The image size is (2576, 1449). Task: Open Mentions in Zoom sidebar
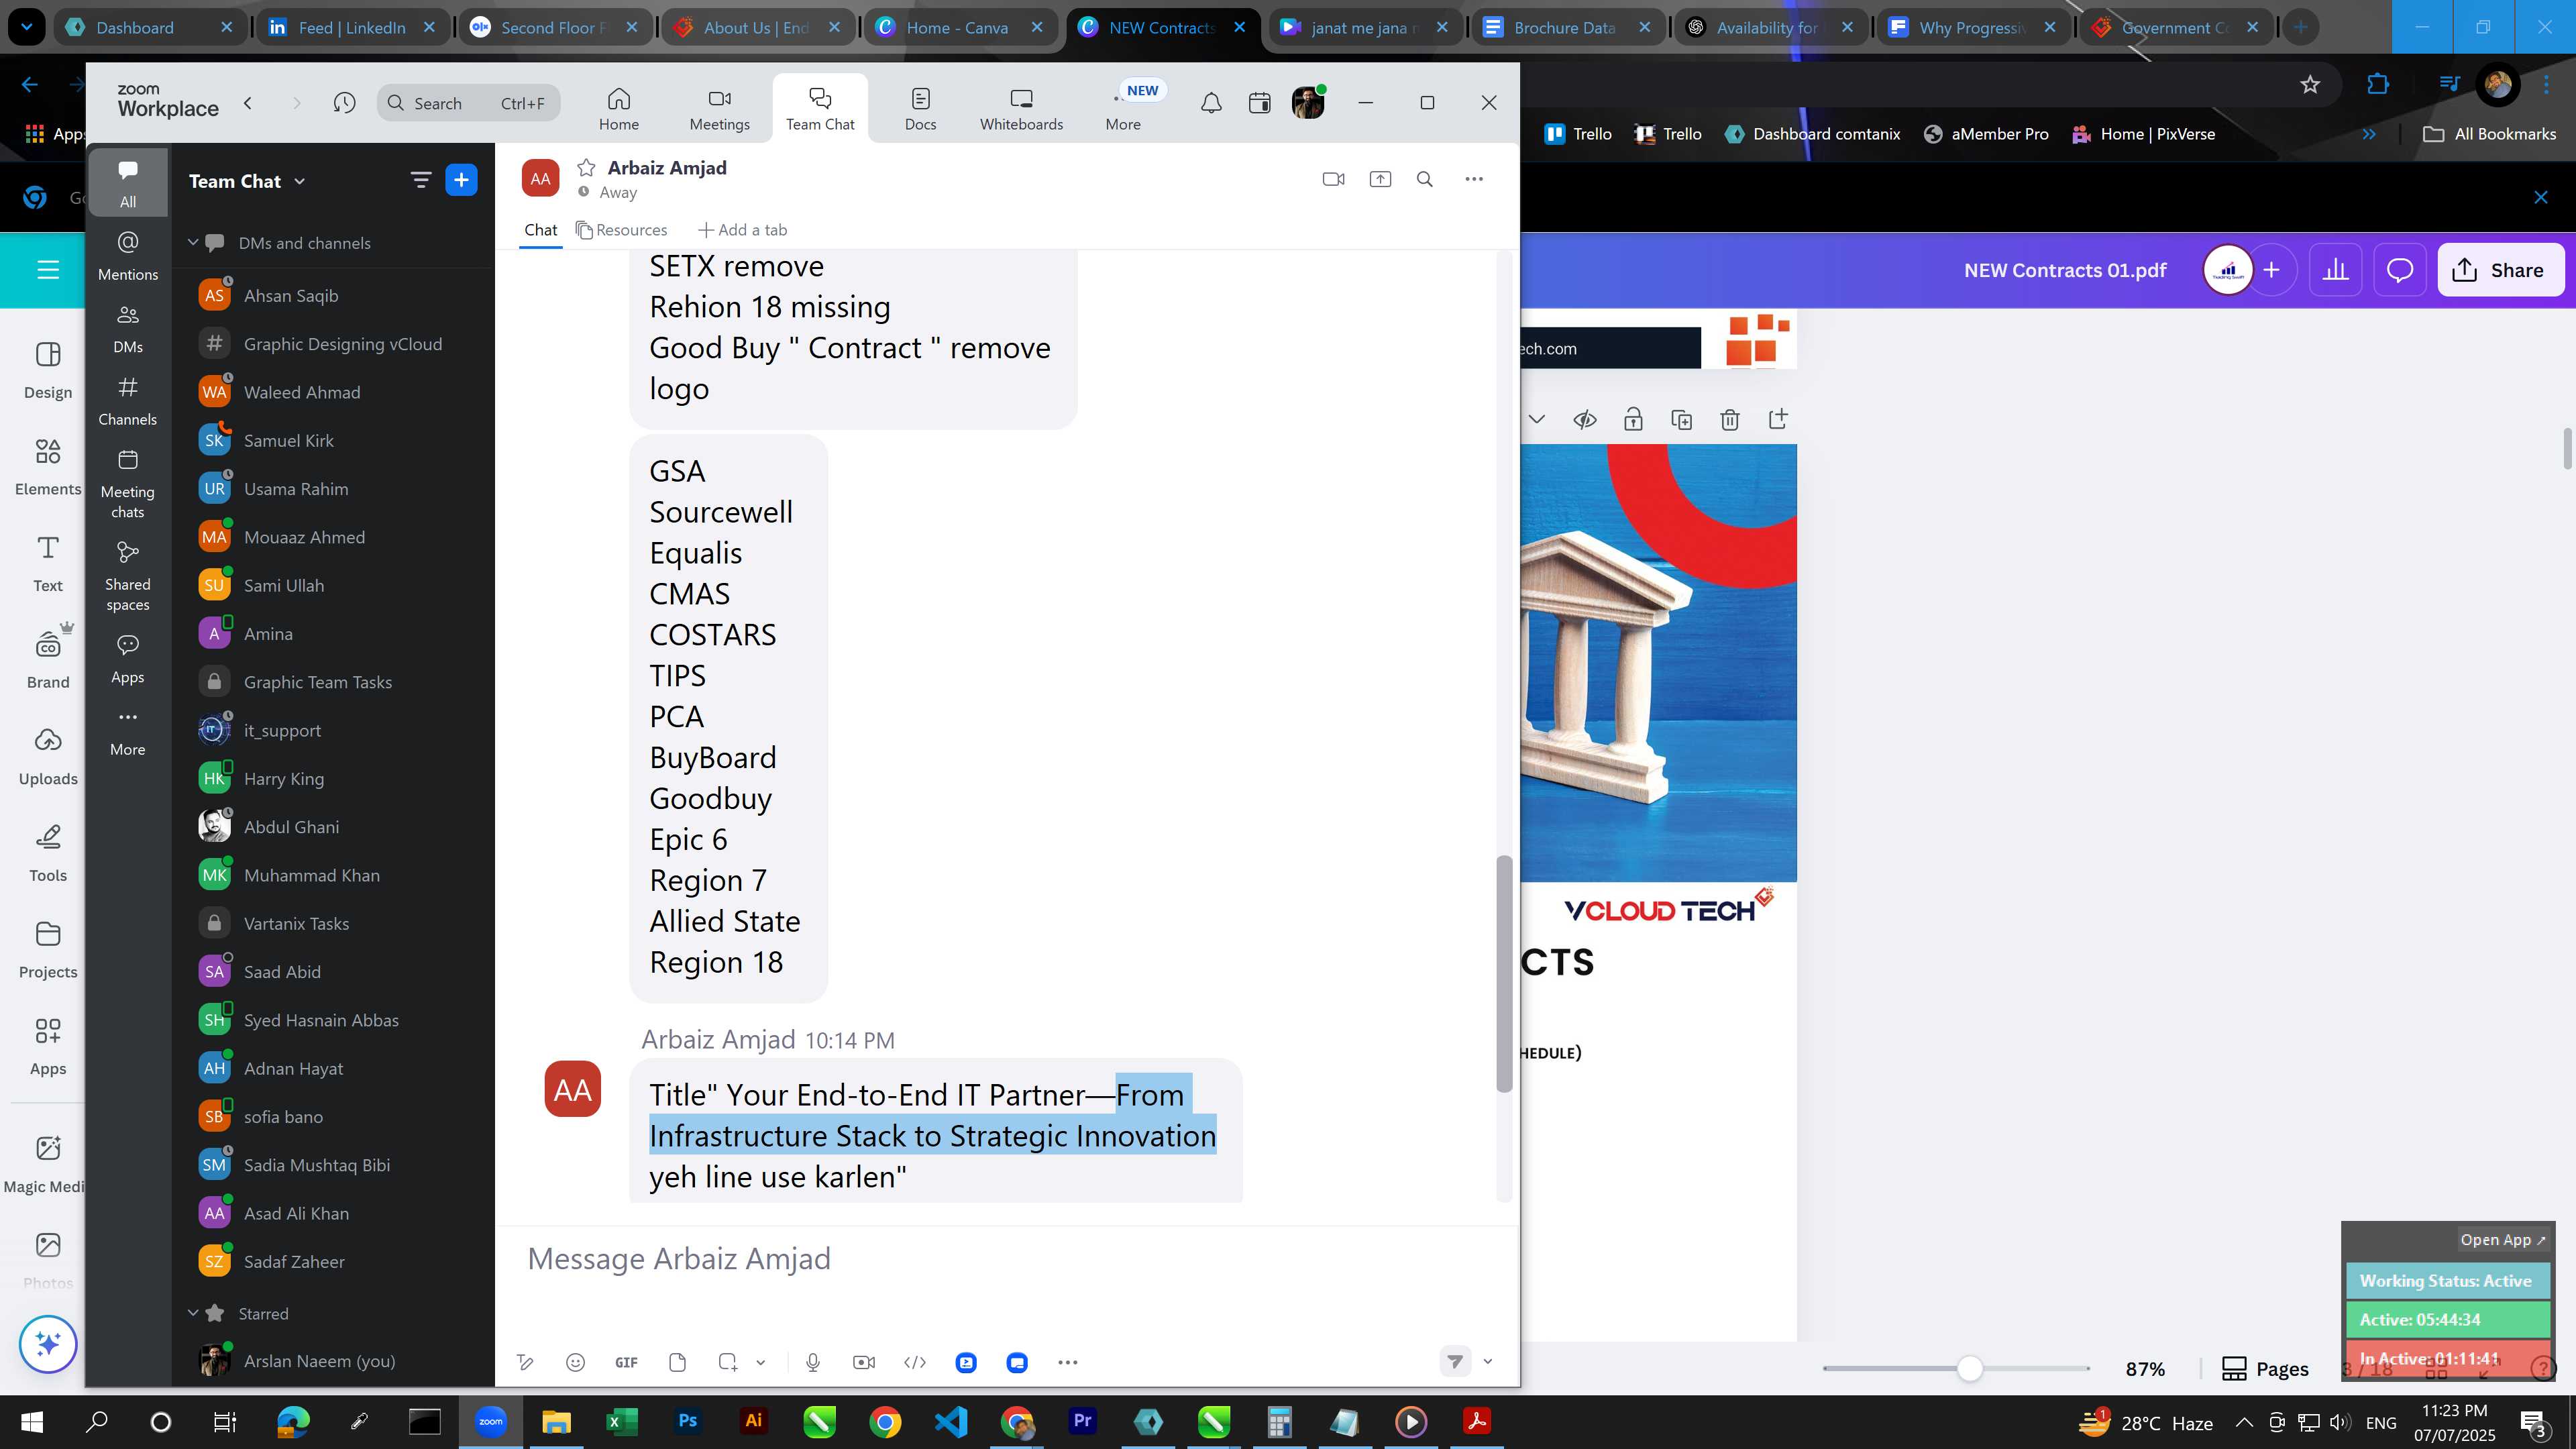[x=128, y=256]
